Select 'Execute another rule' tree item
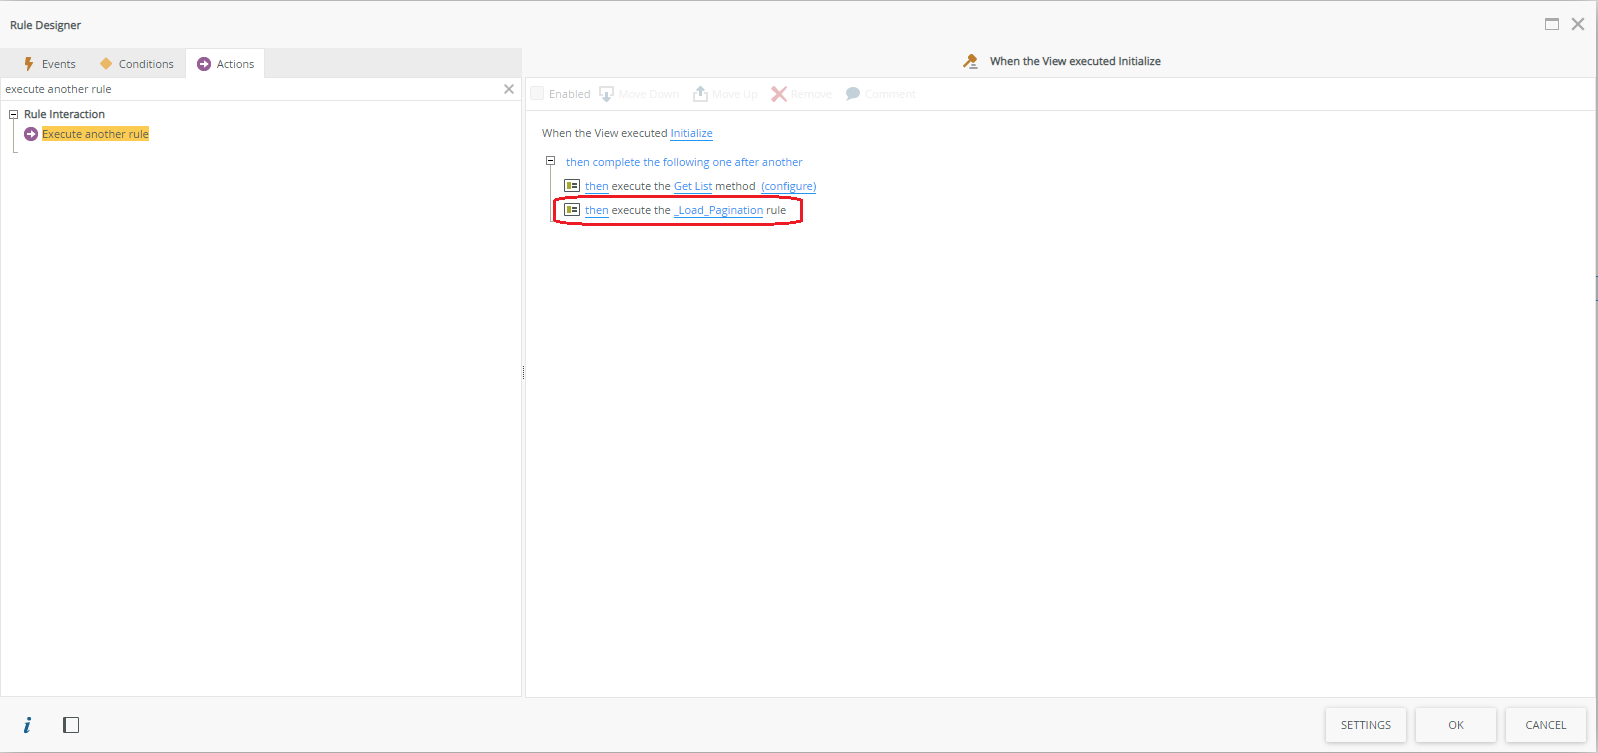This screenshot has width=1598, height=753. tap(95, 134)
